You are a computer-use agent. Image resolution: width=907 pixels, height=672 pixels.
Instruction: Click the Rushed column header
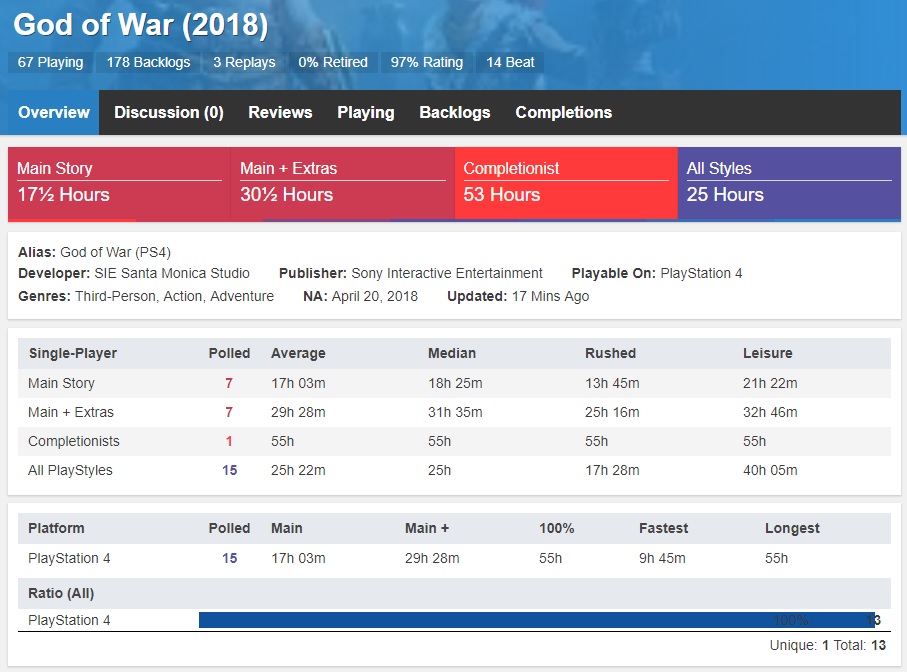tap(610, 353)
